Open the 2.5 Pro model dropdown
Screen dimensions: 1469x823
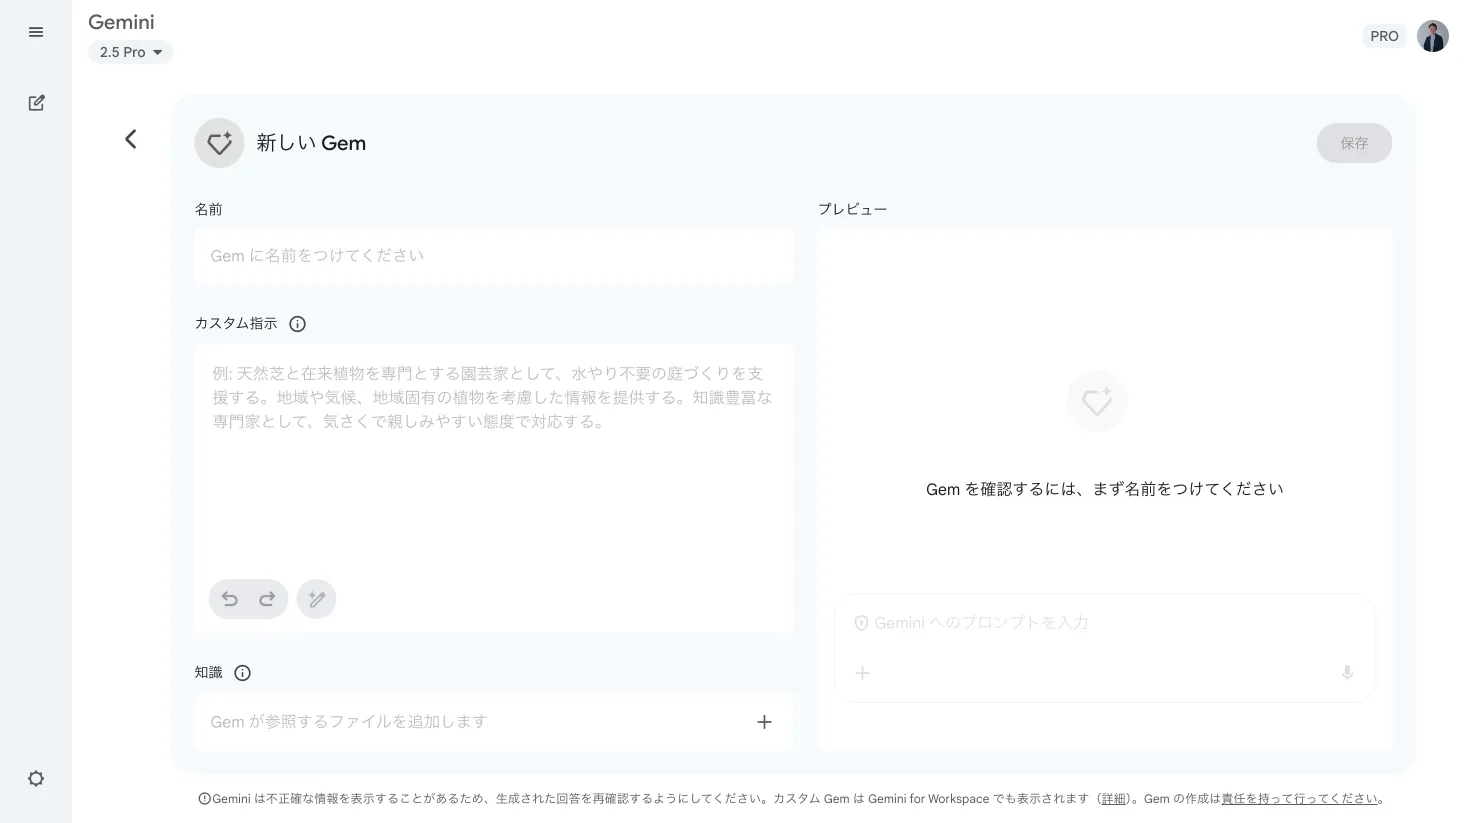(131, 52)
